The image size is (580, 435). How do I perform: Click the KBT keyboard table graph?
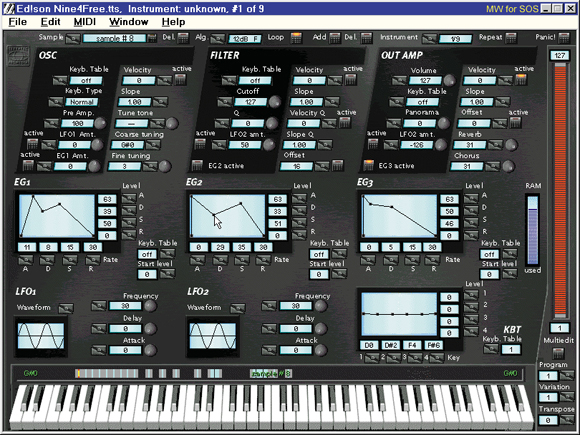399,314
